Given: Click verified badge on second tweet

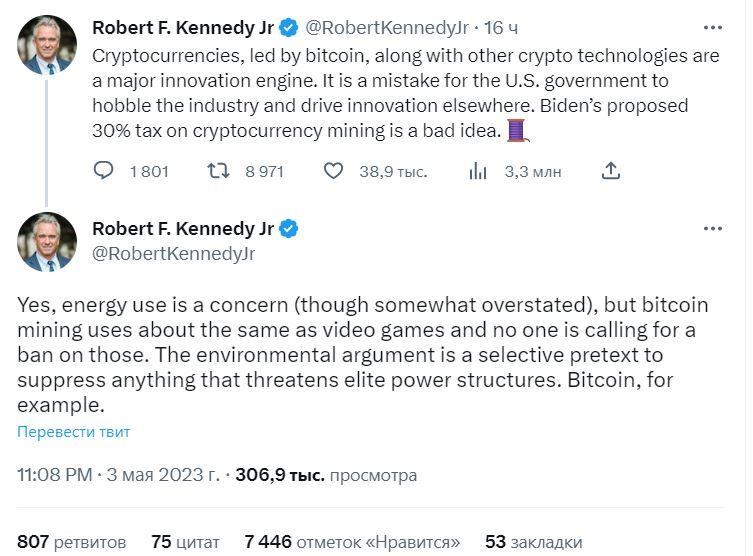Looking at the screenshot, I should [x=289, y=229].
